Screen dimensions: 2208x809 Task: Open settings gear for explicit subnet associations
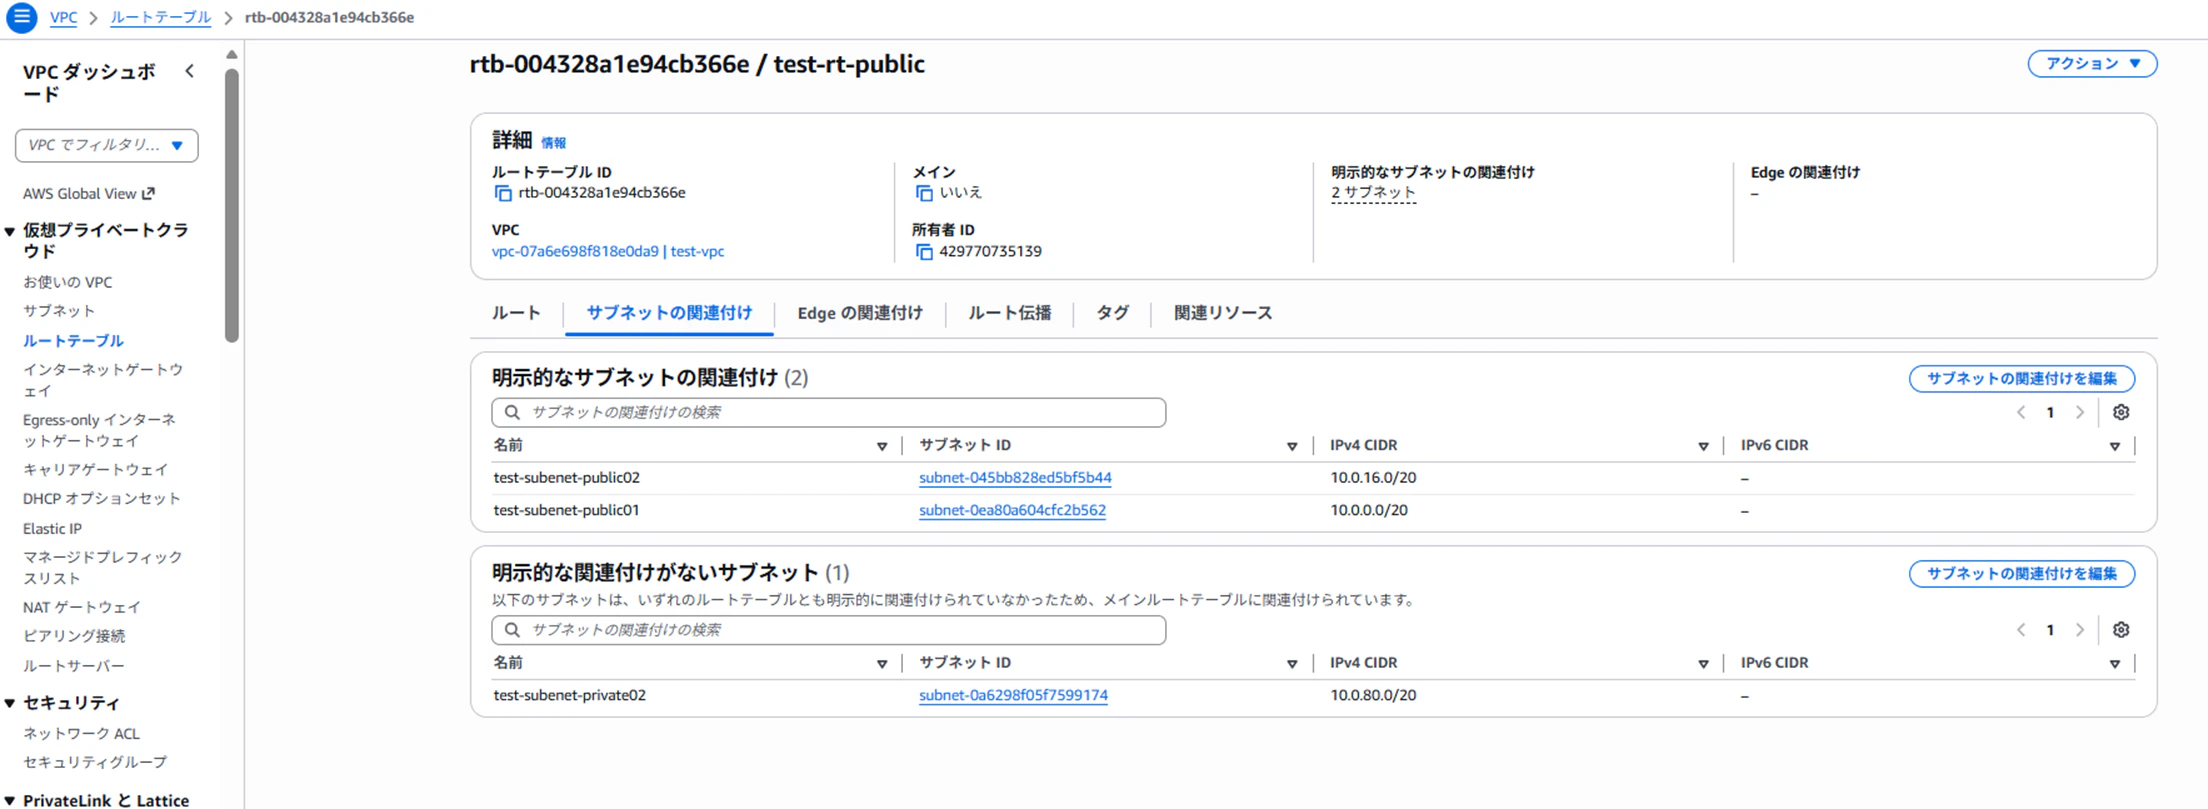2121,412
